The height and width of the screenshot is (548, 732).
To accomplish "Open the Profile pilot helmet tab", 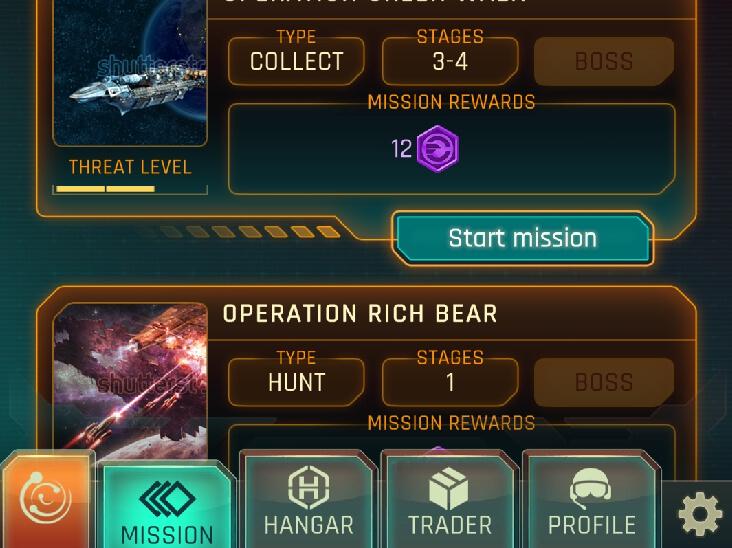I will click(x=591, y=500).
